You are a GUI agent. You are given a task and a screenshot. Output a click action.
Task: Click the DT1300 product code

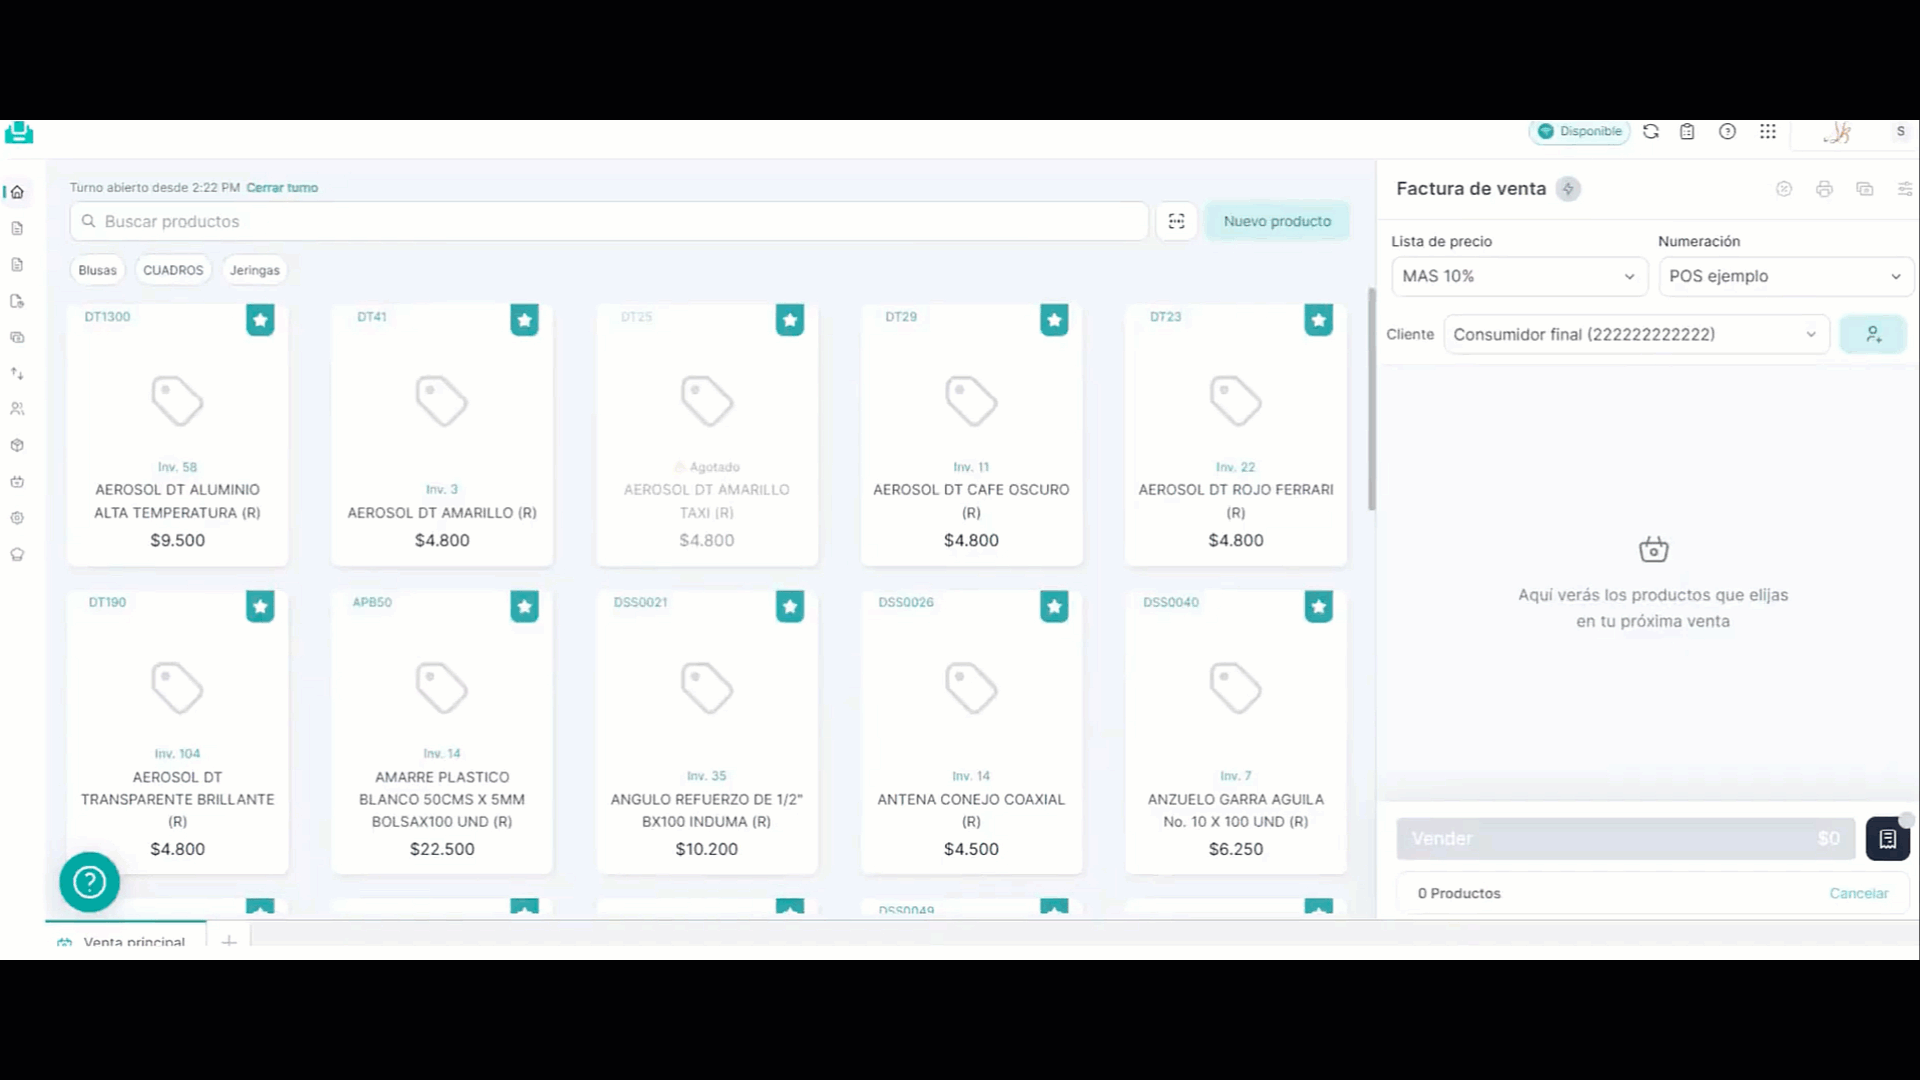(107, 317)
